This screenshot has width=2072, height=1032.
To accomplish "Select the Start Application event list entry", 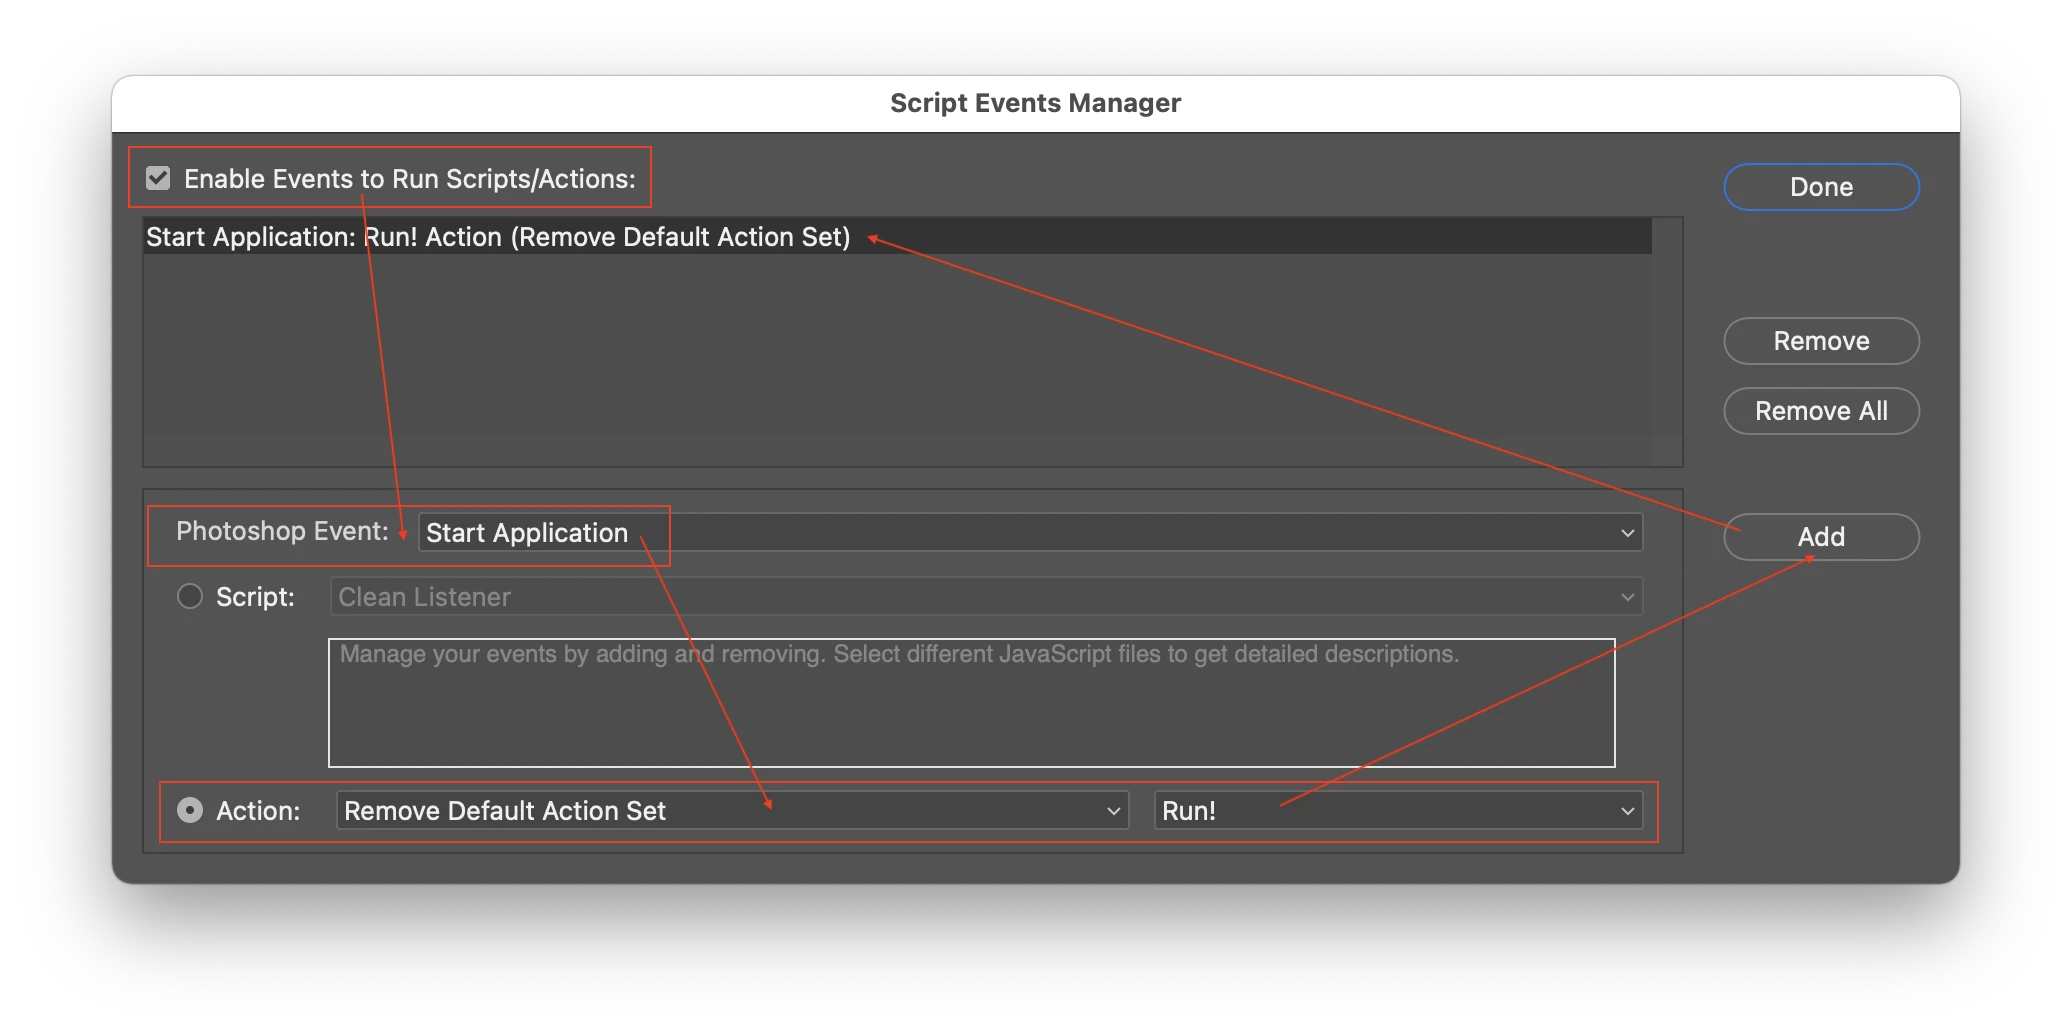I will pos(897,237).
